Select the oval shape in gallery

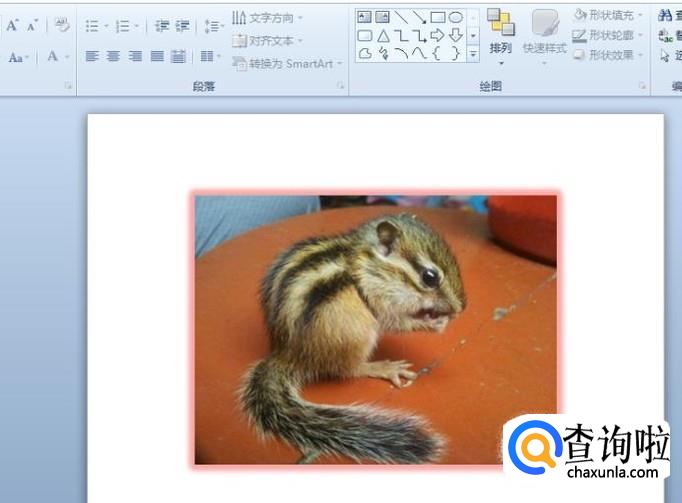455,17
